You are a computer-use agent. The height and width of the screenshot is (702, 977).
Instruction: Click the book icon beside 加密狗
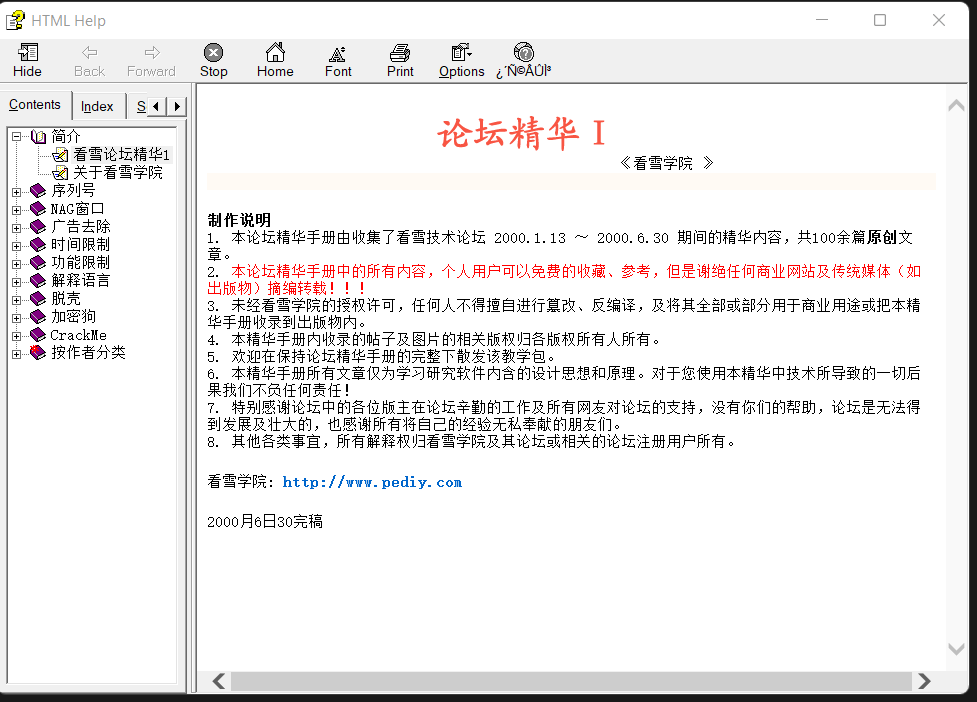[38, 317]
